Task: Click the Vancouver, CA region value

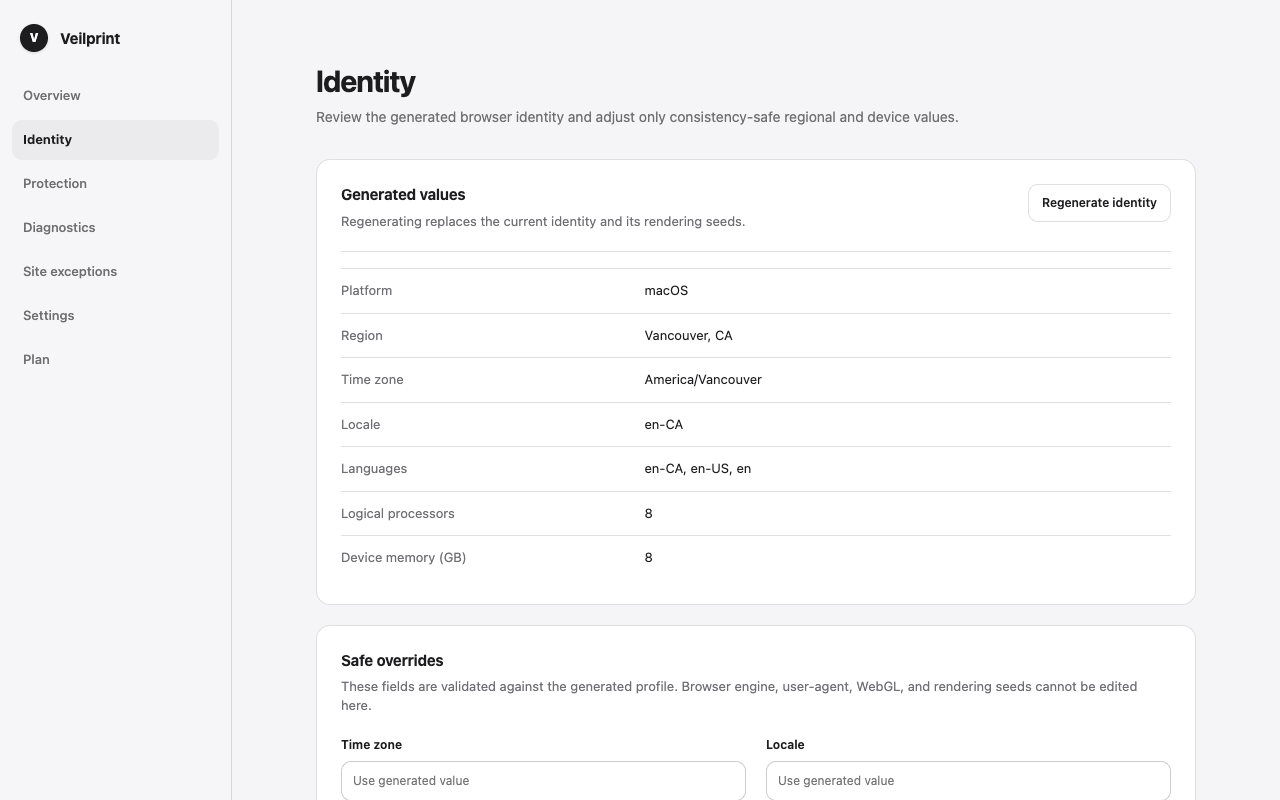Action: [688, 336]
